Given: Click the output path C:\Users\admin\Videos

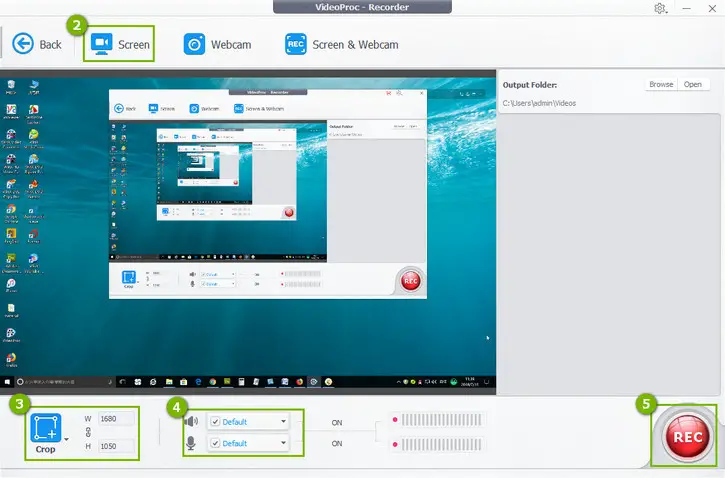Looking at the screenshot, I should point(539,103).
